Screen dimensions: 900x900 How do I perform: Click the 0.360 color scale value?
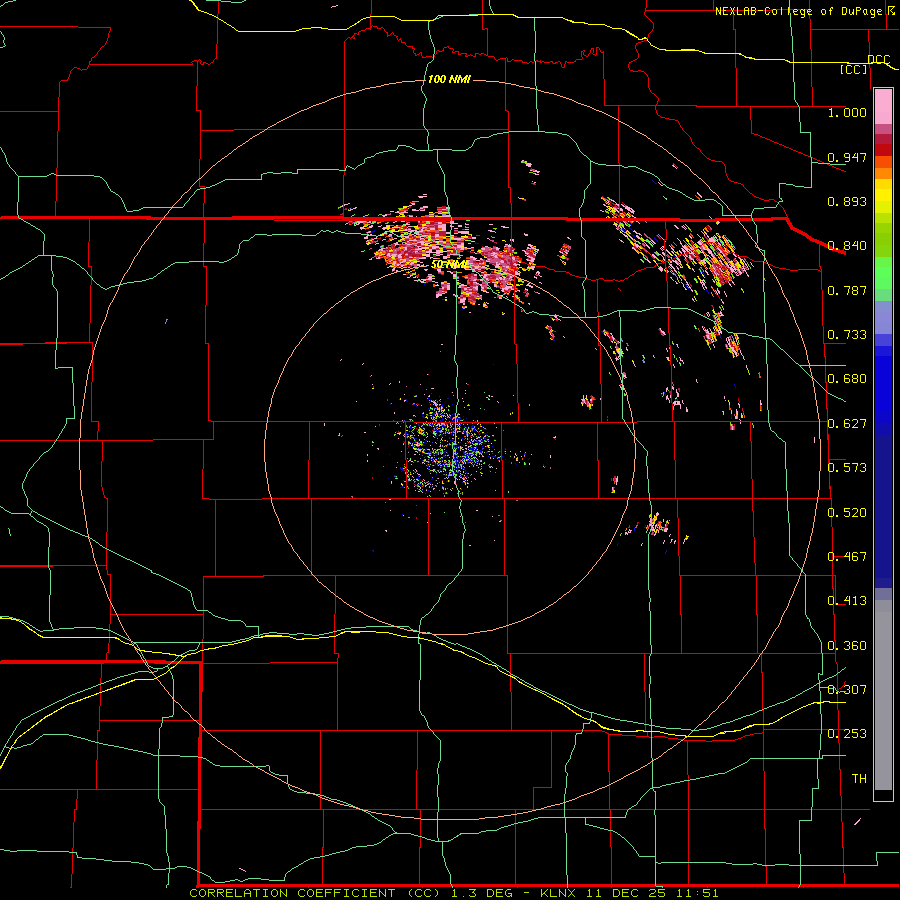[847, 645]
